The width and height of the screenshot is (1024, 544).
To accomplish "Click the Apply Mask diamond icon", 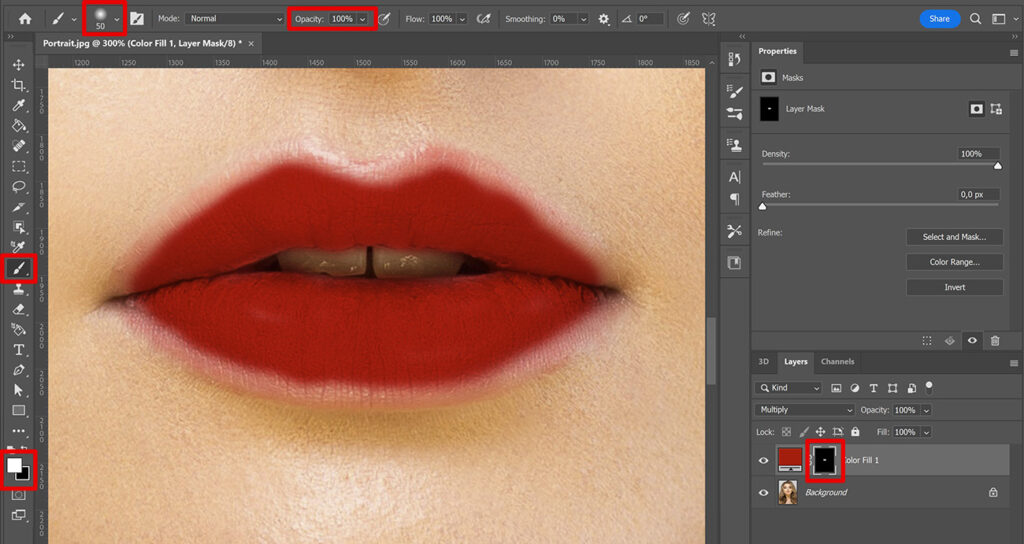I will 950,341.
